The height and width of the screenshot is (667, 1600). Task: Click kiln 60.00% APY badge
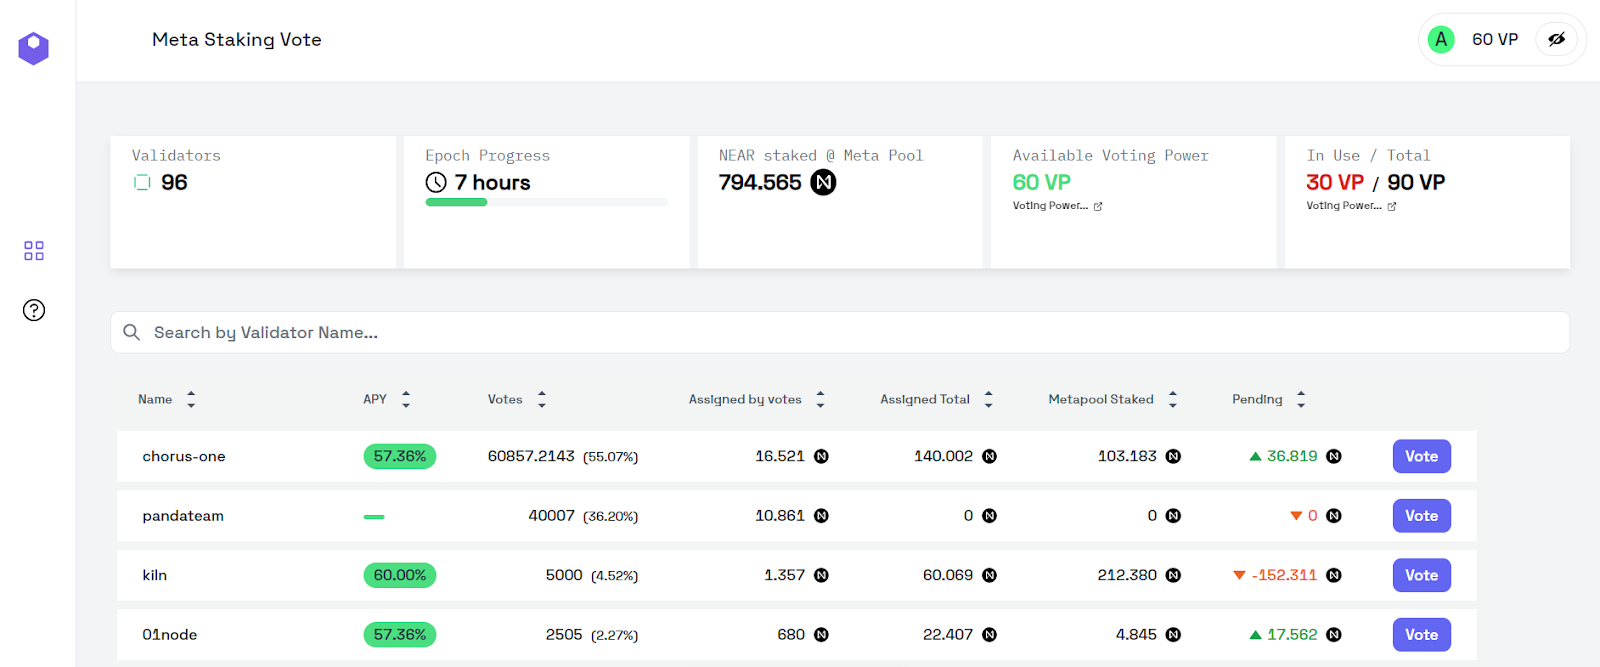400,575
